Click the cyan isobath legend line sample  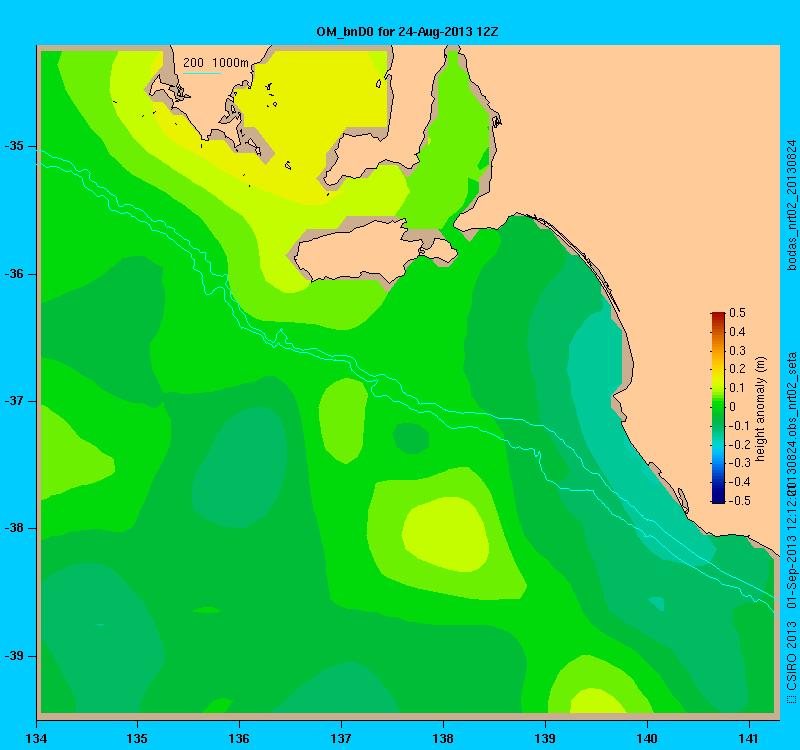pos(202,73)
